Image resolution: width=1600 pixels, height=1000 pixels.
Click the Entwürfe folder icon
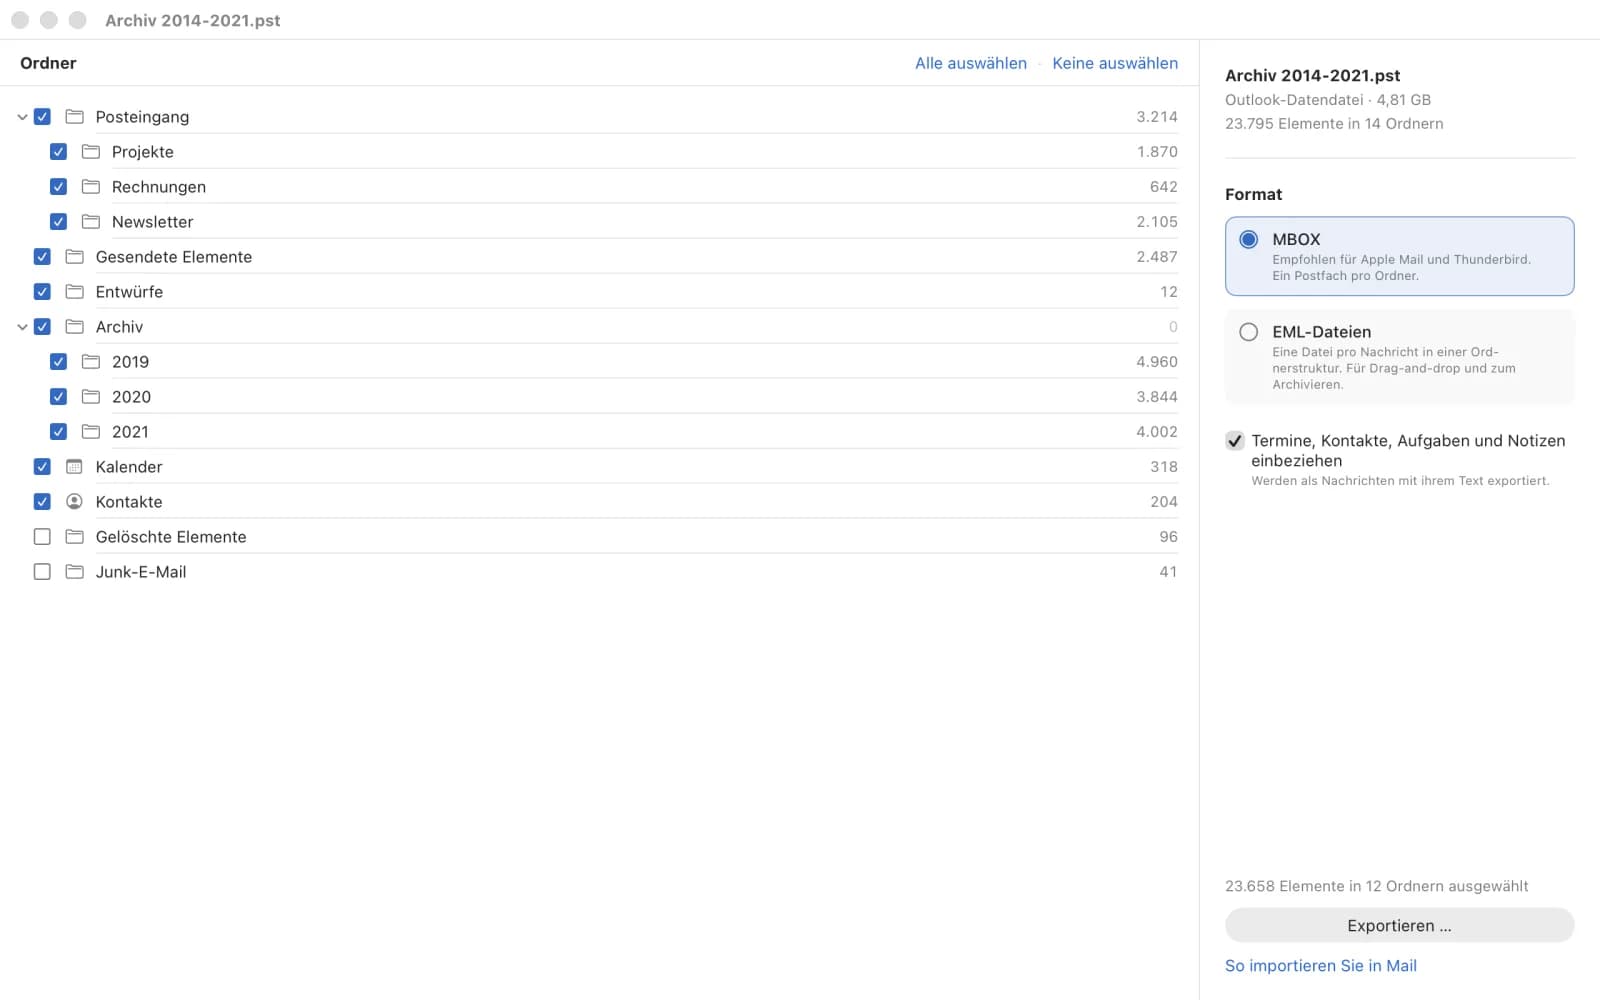(x=74, y=292)
